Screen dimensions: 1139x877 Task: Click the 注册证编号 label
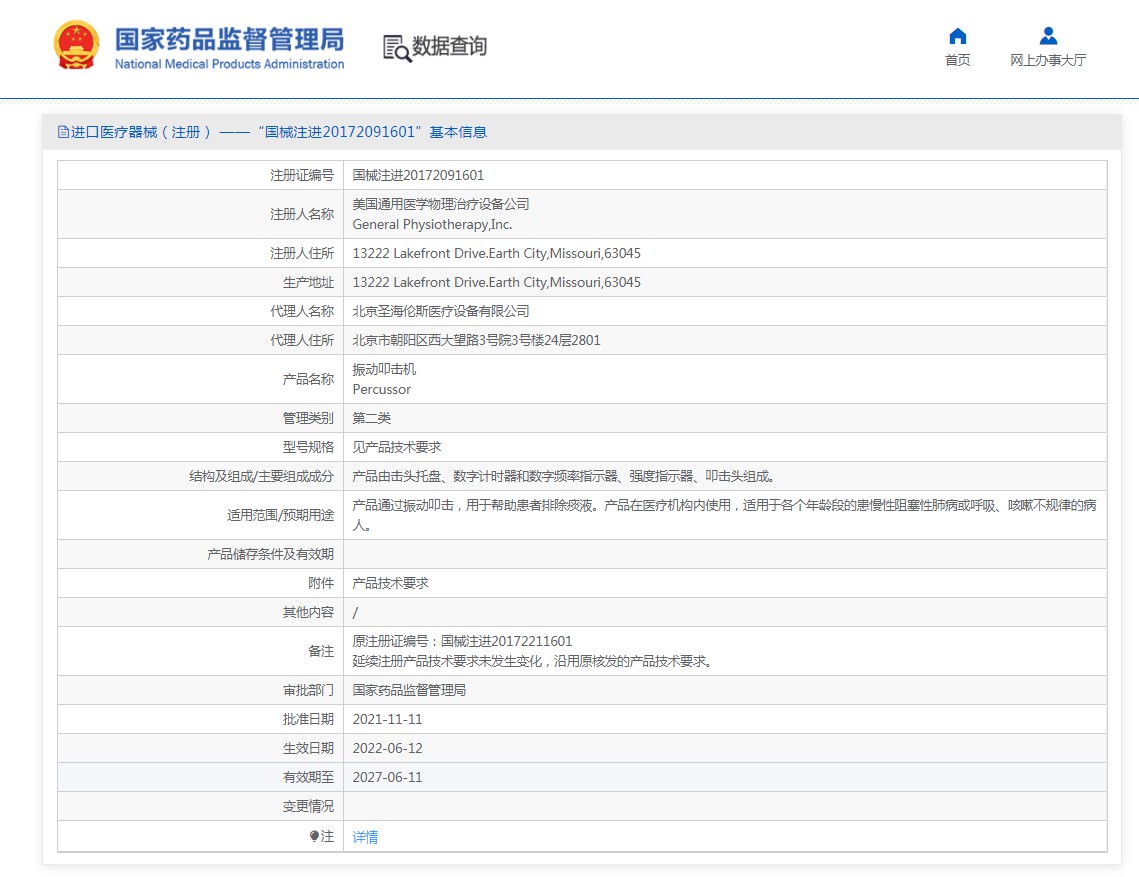(301, 175)
